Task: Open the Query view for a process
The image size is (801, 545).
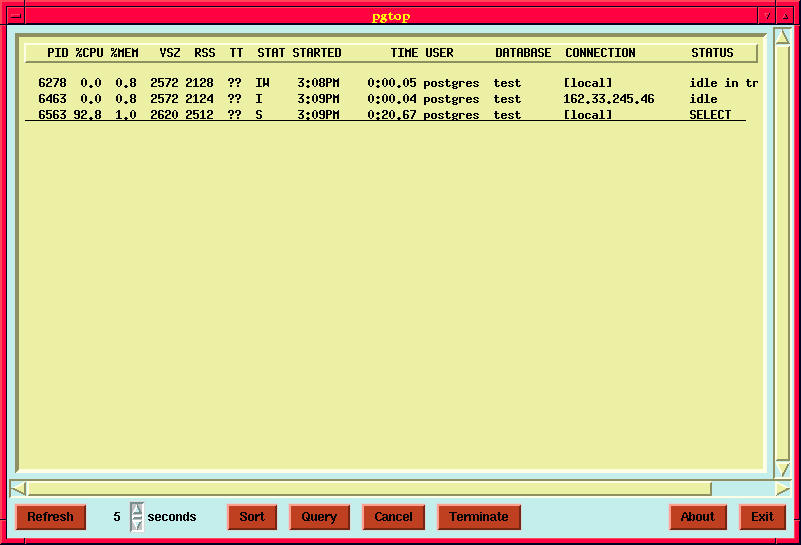Action: pos(319,517)
